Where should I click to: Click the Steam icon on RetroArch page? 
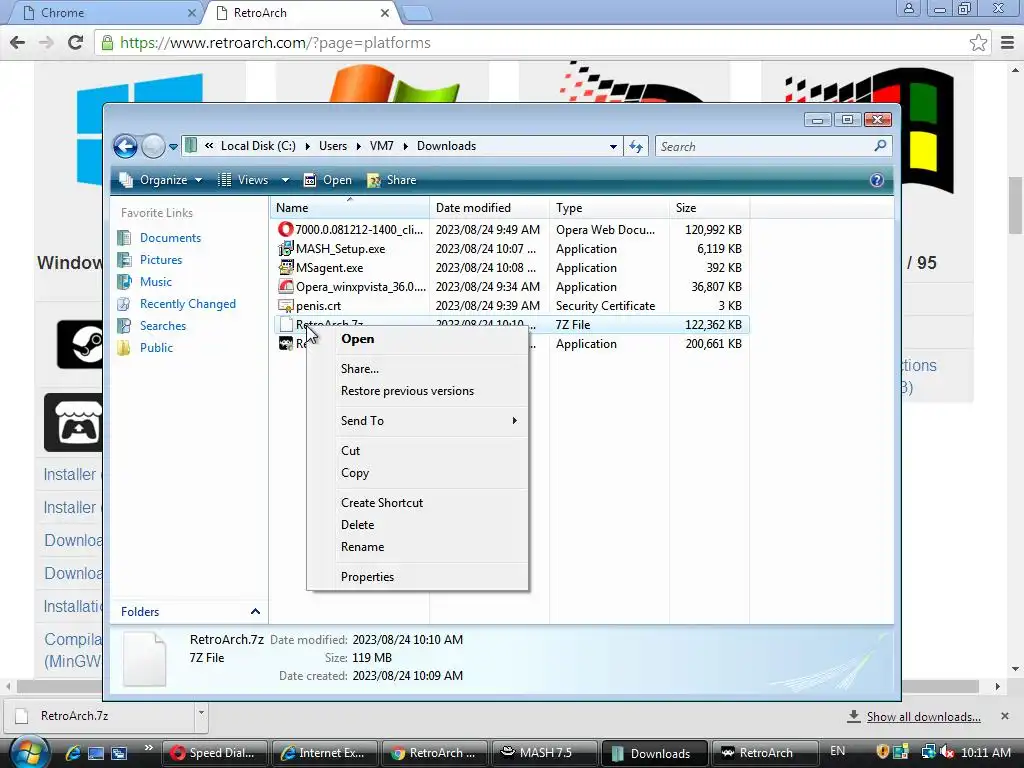[79, 344]
